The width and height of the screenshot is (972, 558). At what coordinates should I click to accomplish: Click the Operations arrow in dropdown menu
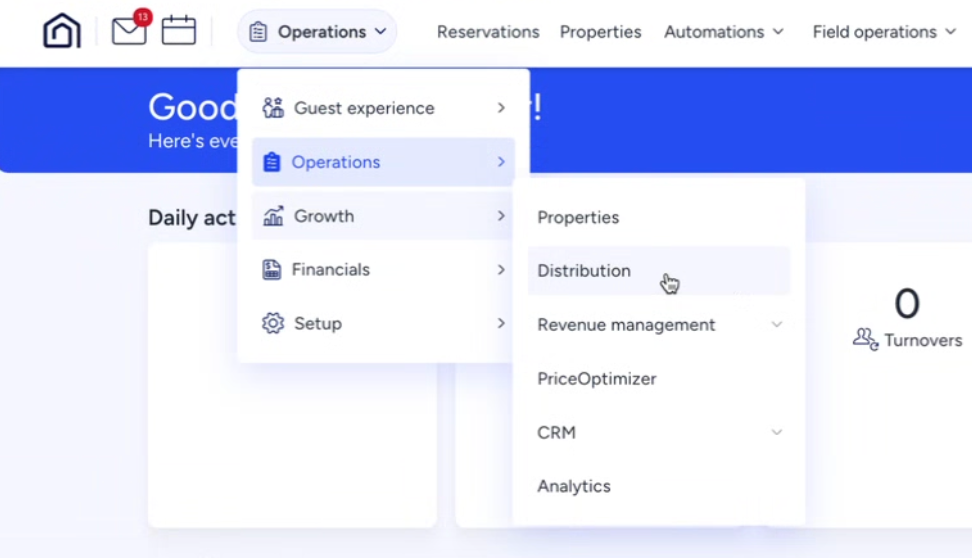(x=501, y=162)
